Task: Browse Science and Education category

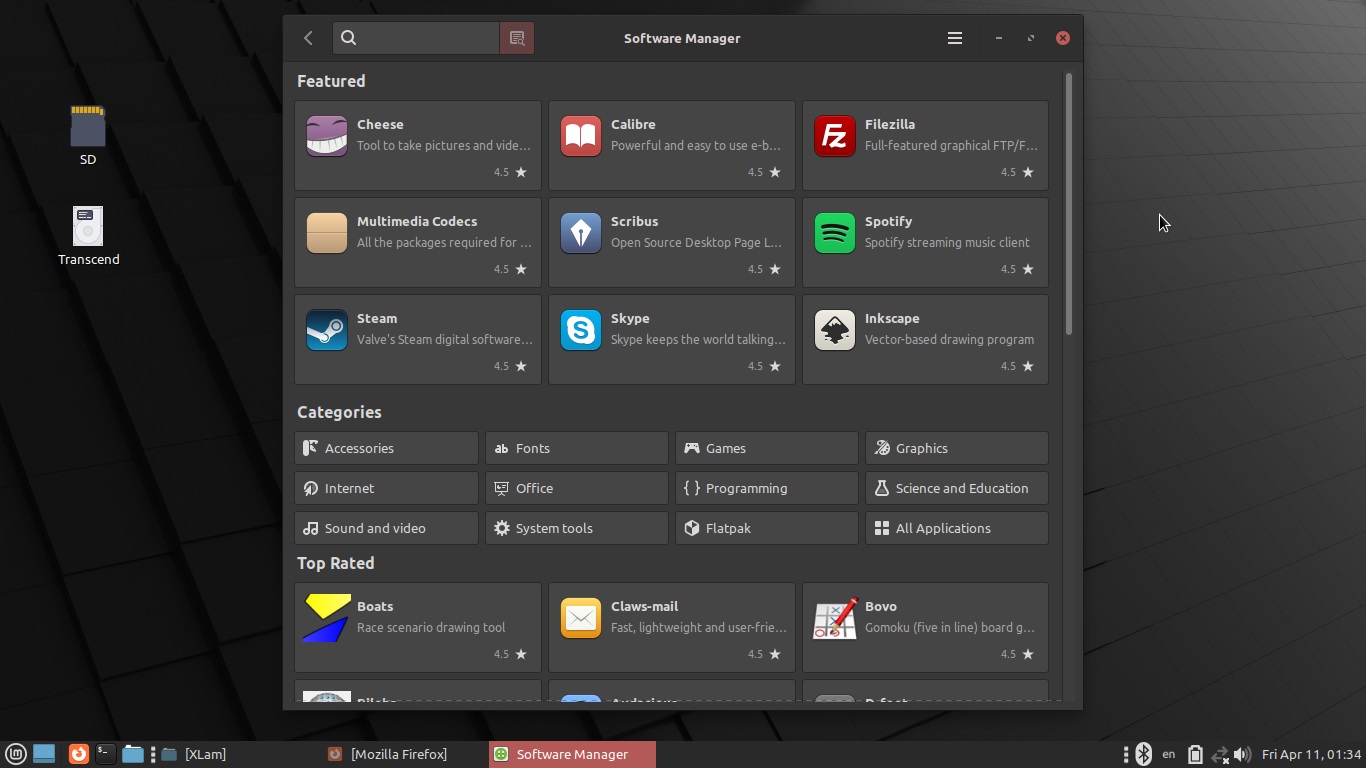Action: (956, 488)
